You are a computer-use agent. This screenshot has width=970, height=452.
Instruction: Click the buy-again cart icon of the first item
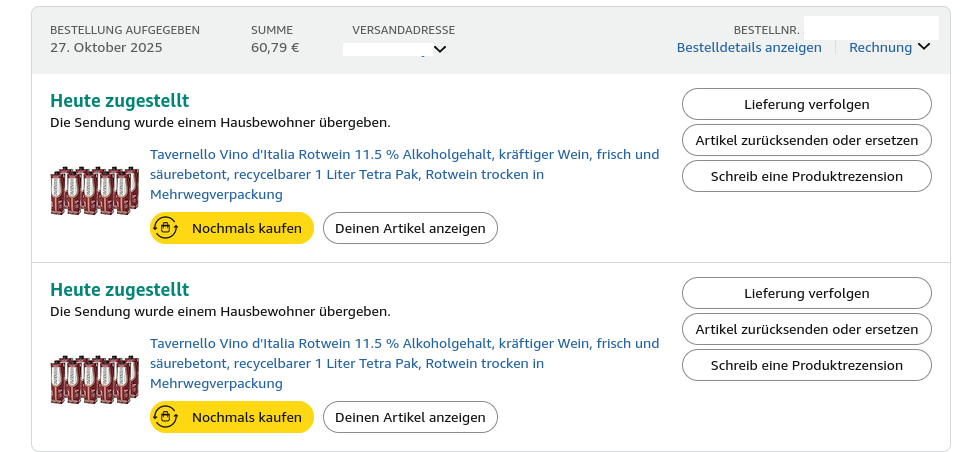click(165, 228)
